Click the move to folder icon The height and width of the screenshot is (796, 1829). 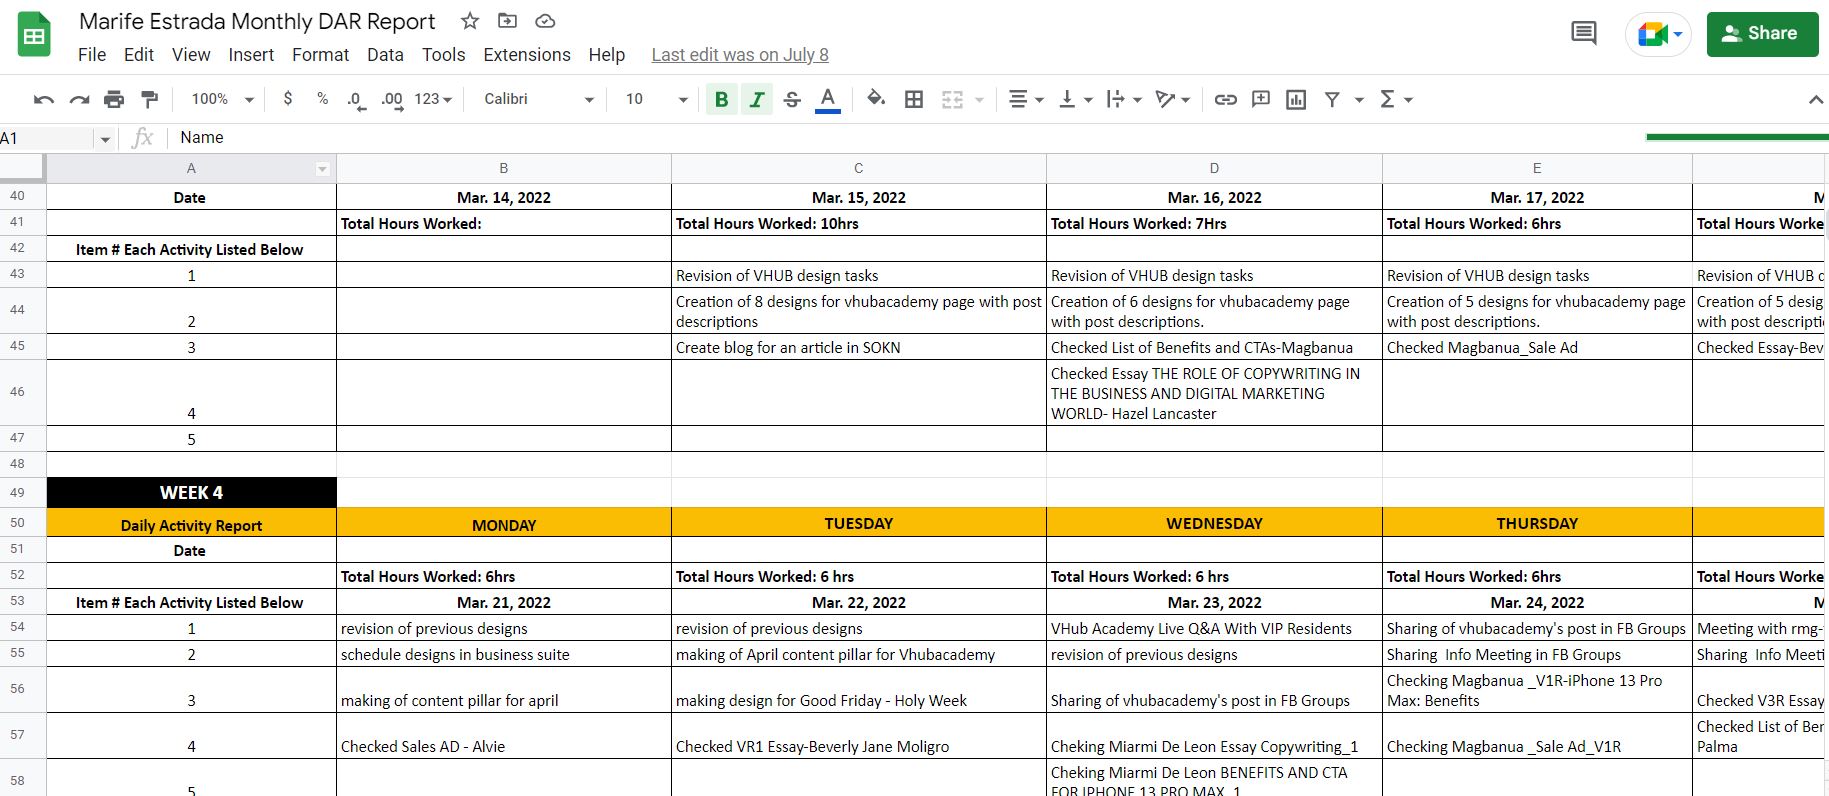coord(507,21)
